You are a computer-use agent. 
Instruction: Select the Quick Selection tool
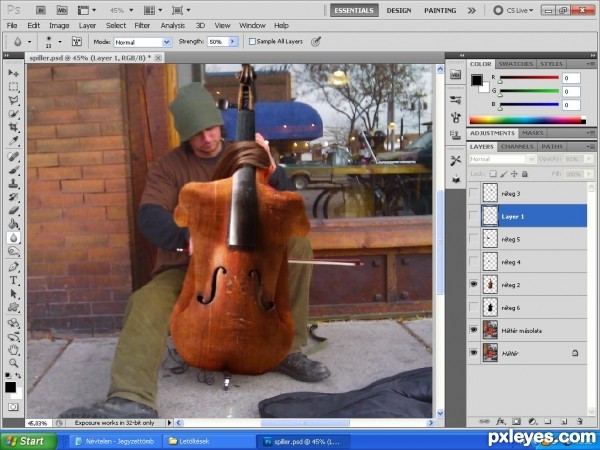tap(13, 114)
